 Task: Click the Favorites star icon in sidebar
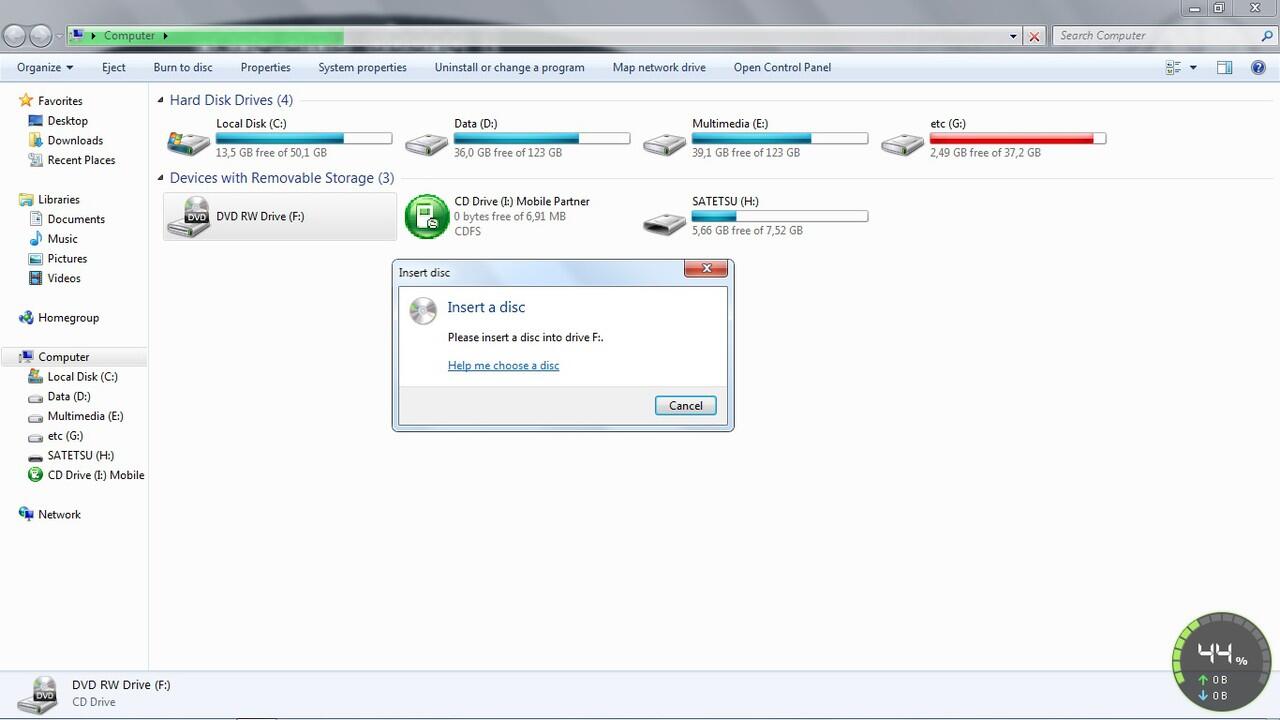click(26, 101)
